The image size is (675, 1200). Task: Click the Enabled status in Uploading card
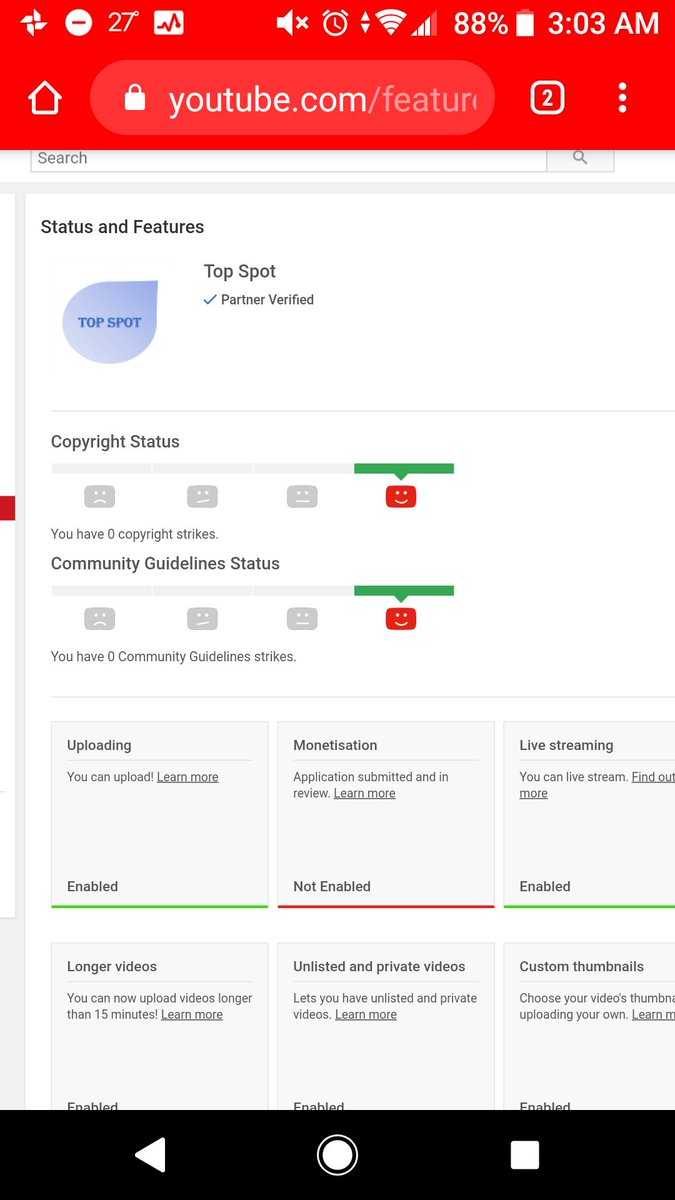(92, 887)
